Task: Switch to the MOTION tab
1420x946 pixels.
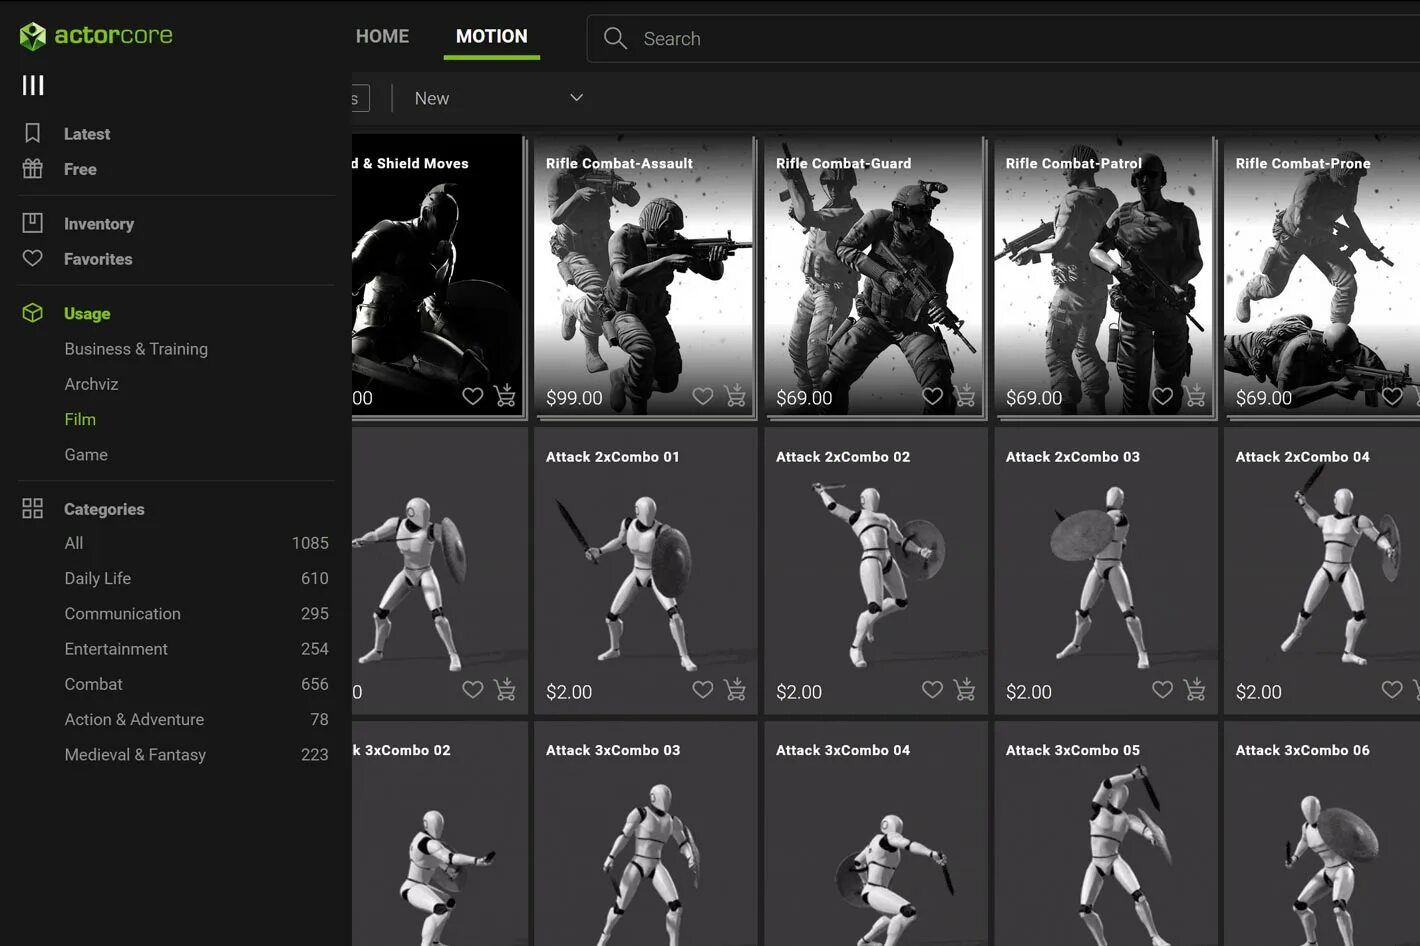Action: [491, 36]
